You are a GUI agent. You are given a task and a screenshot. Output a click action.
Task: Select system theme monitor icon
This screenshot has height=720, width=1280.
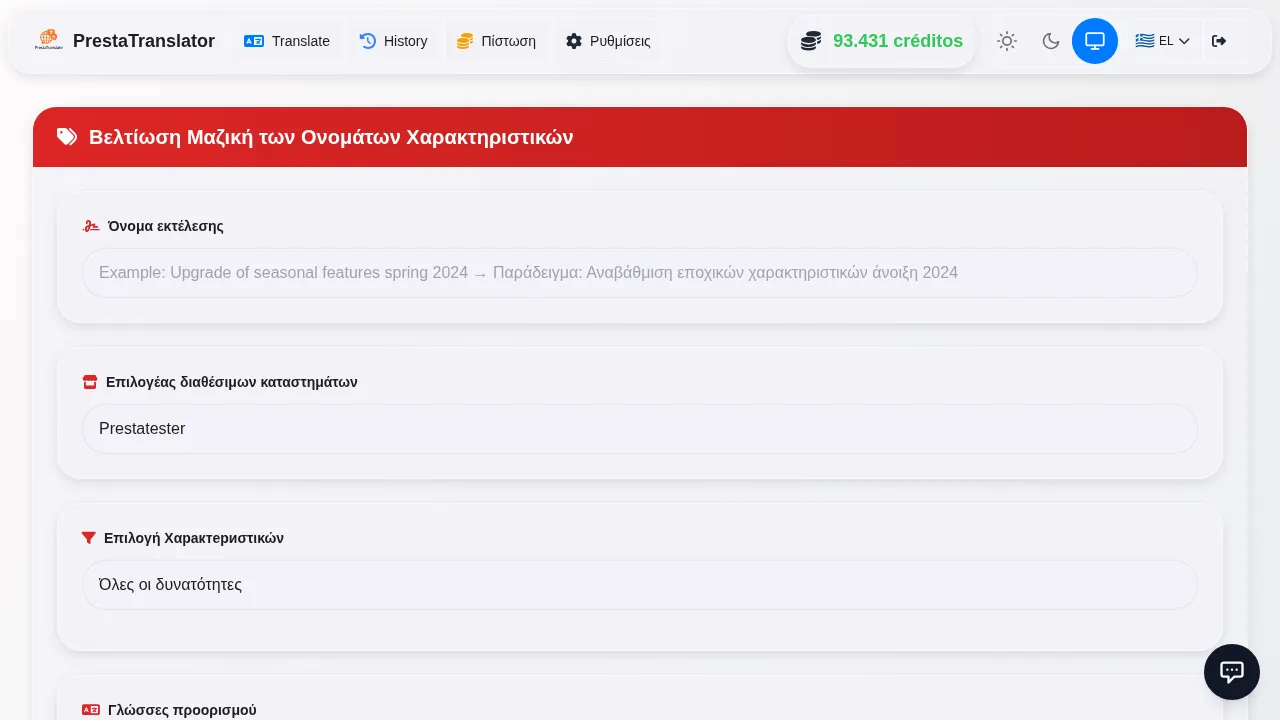click(1095, 41)
